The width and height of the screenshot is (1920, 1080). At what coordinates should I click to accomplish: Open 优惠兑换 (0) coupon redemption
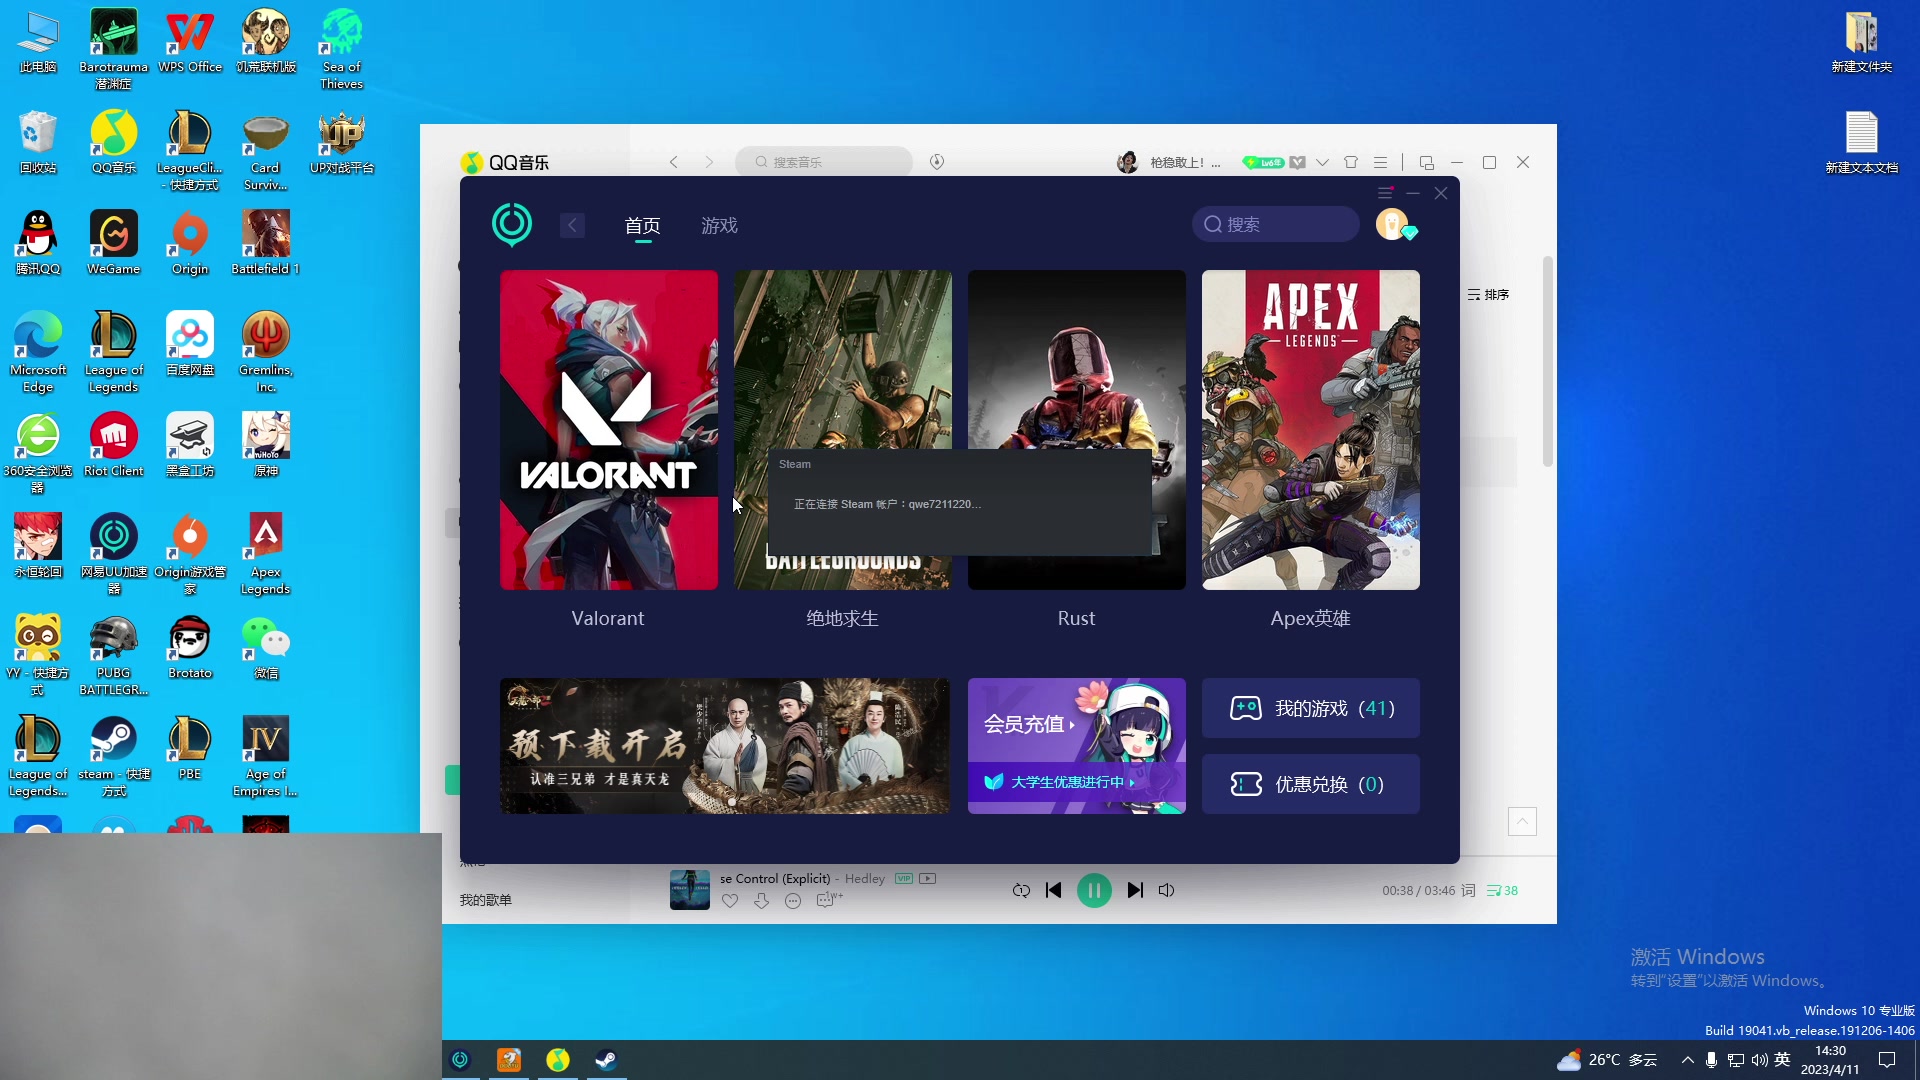point(1310,784)
